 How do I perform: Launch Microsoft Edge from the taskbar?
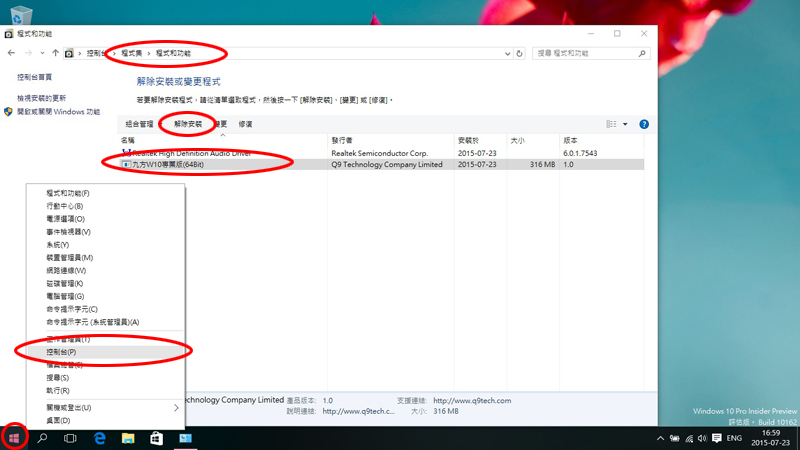100,438
